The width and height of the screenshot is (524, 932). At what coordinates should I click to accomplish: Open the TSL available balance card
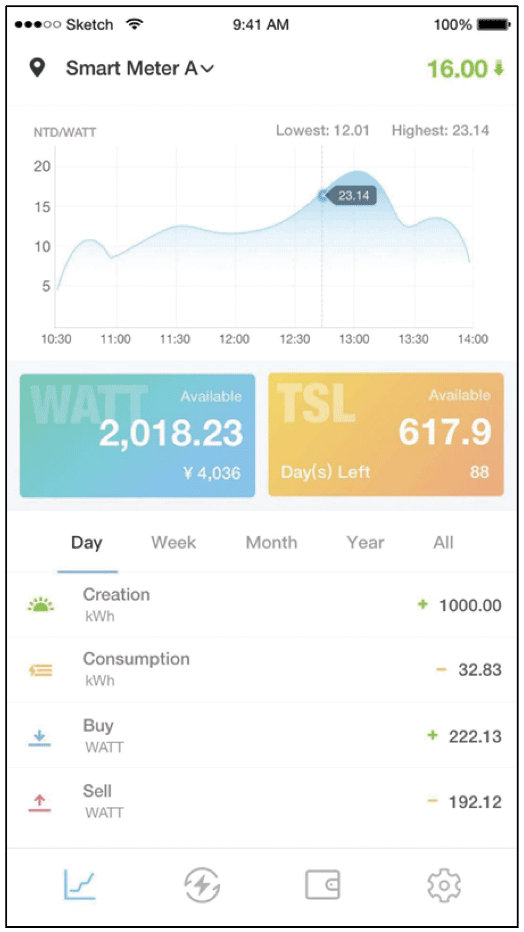(x=386, y=434)
